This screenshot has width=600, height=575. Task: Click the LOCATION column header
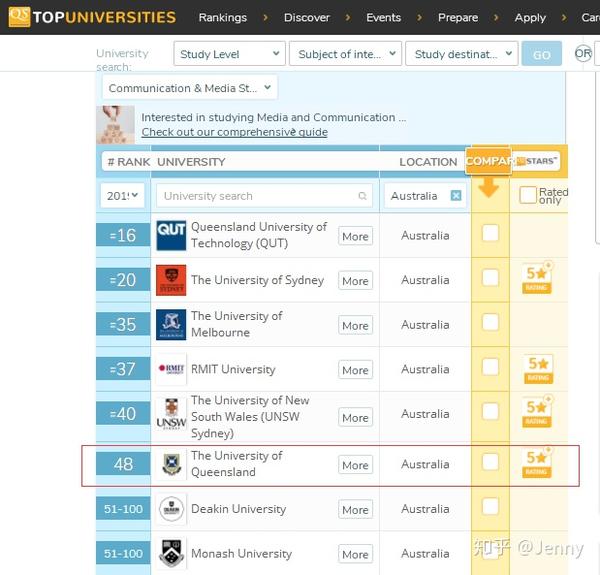pos(428,162)
